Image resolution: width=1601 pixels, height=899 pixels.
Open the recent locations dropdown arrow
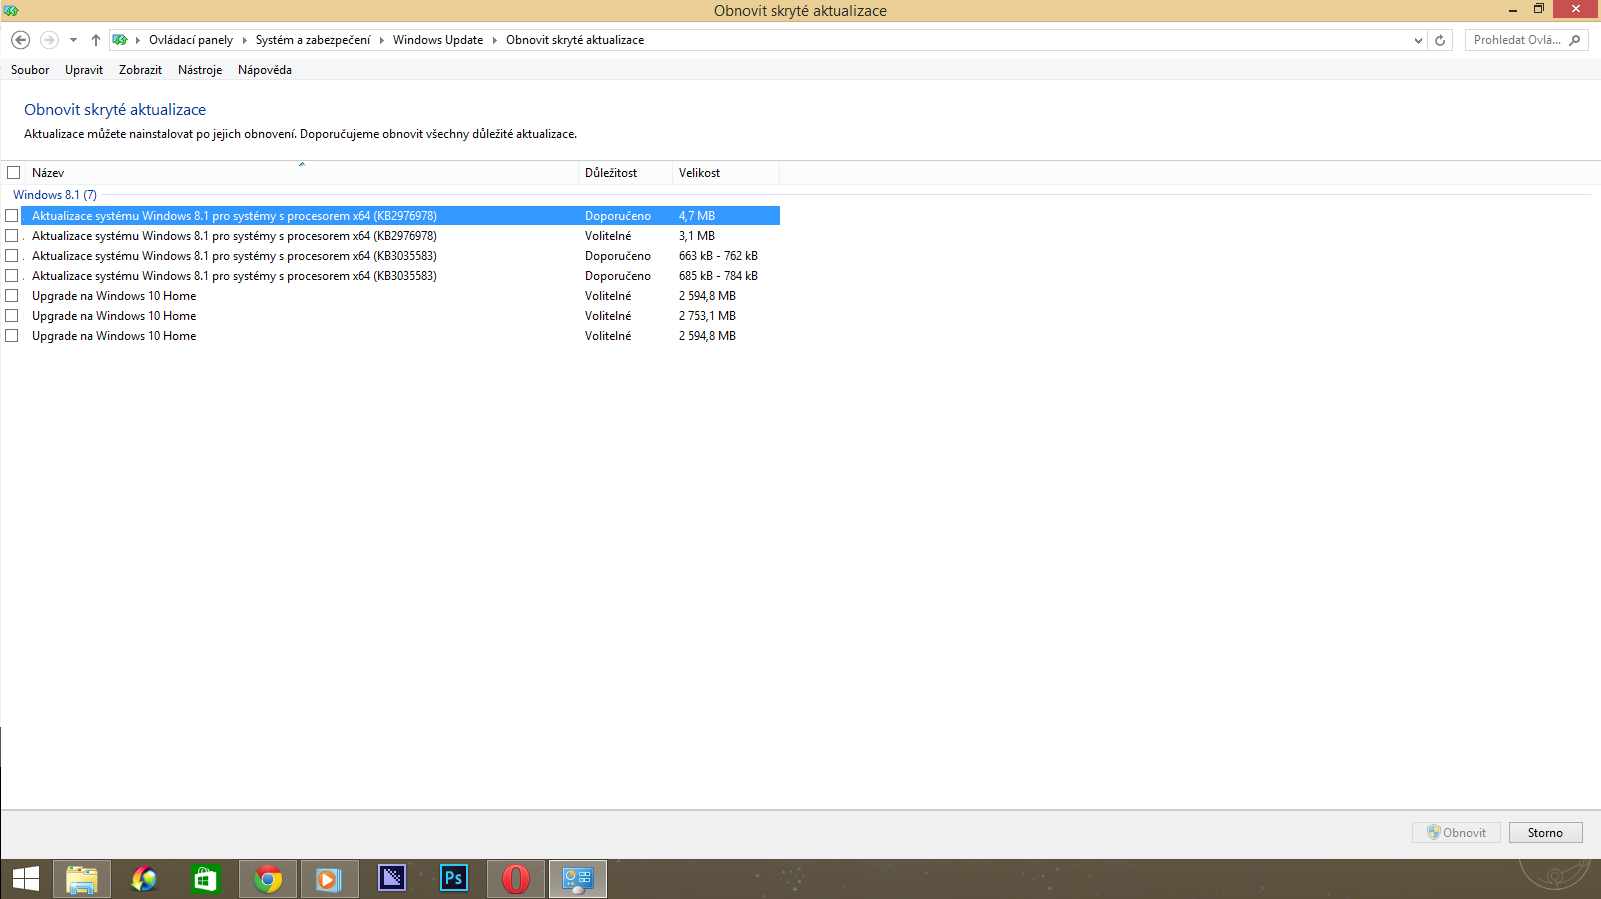[x=73, y=40]
